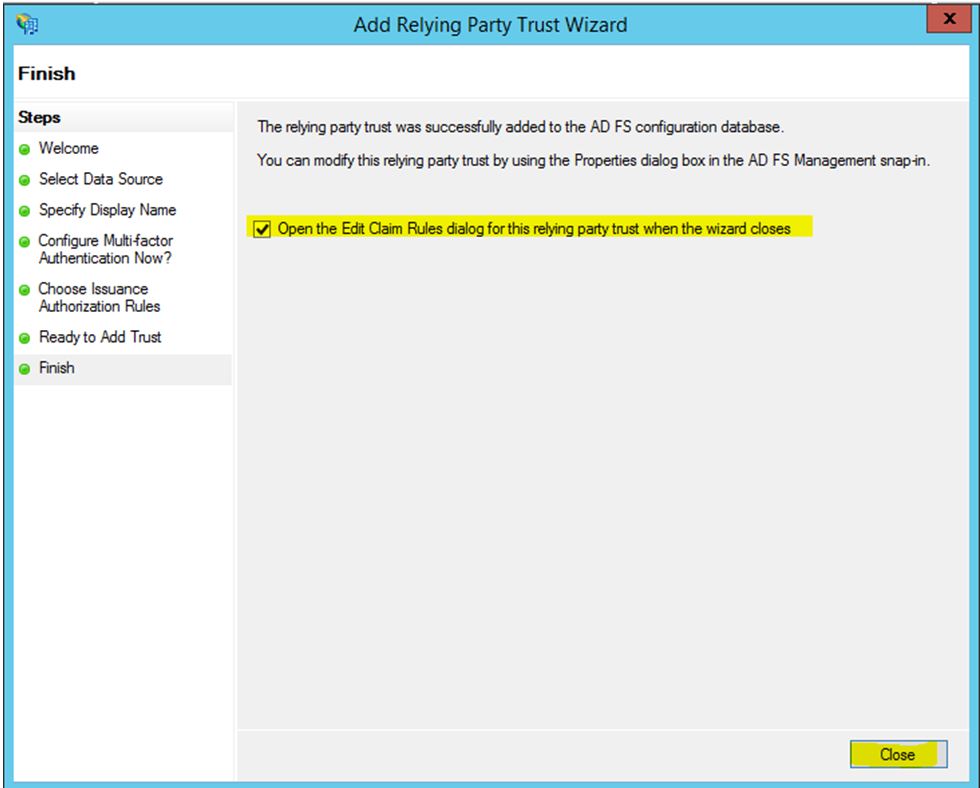Viewport: 980px width, 788px height.
Task: Go to Configure Multi-factor Authentication Now? step
Action: pyautogui.click(x=105, y=249)
